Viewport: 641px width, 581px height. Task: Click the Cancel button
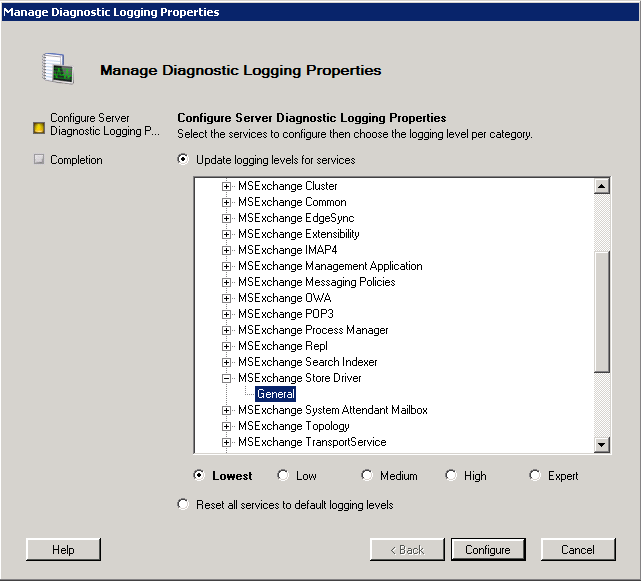578,550
